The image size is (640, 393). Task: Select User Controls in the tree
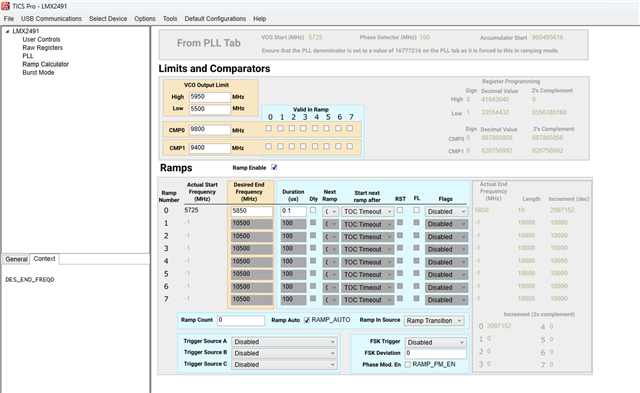[x=41, y=40]
